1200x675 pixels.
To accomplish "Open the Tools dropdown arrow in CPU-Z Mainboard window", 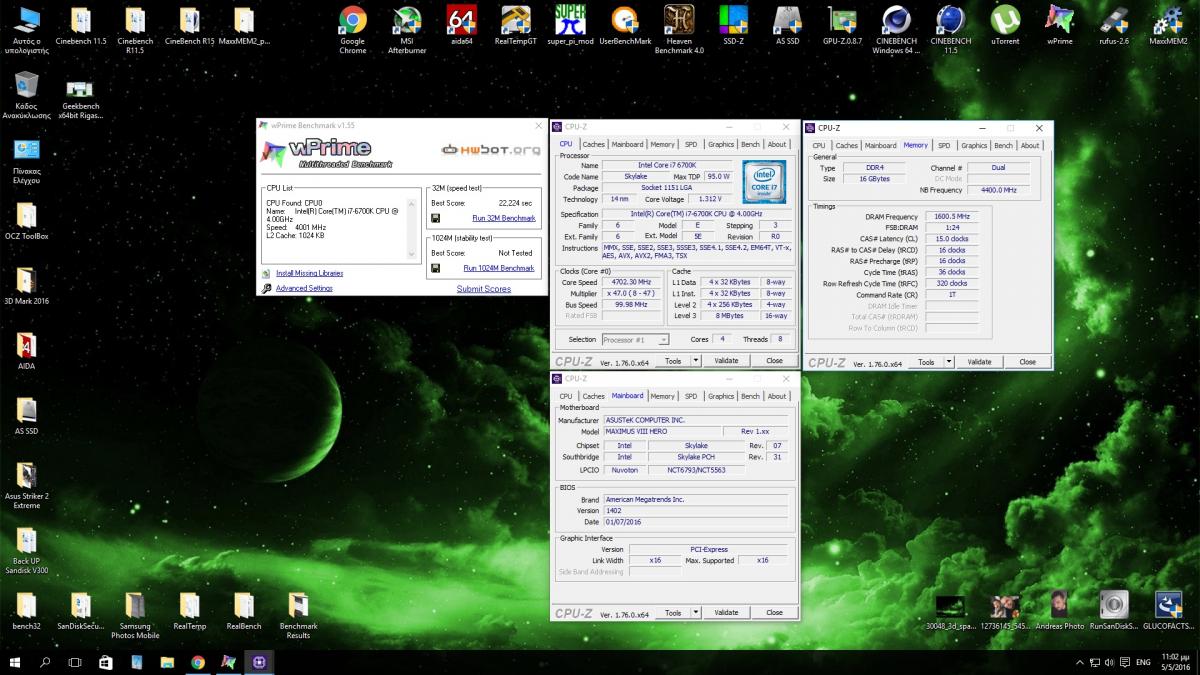I will pyautogui.click(x=694, y=612).
